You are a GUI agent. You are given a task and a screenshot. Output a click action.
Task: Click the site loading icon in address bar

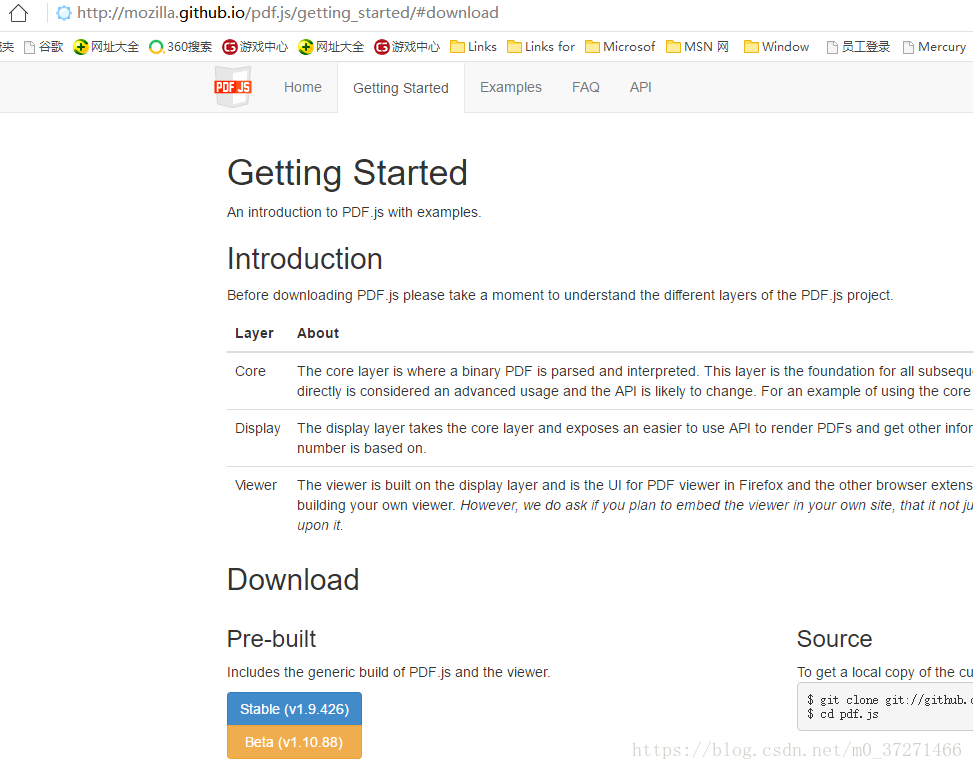click(x=63, y=13)
